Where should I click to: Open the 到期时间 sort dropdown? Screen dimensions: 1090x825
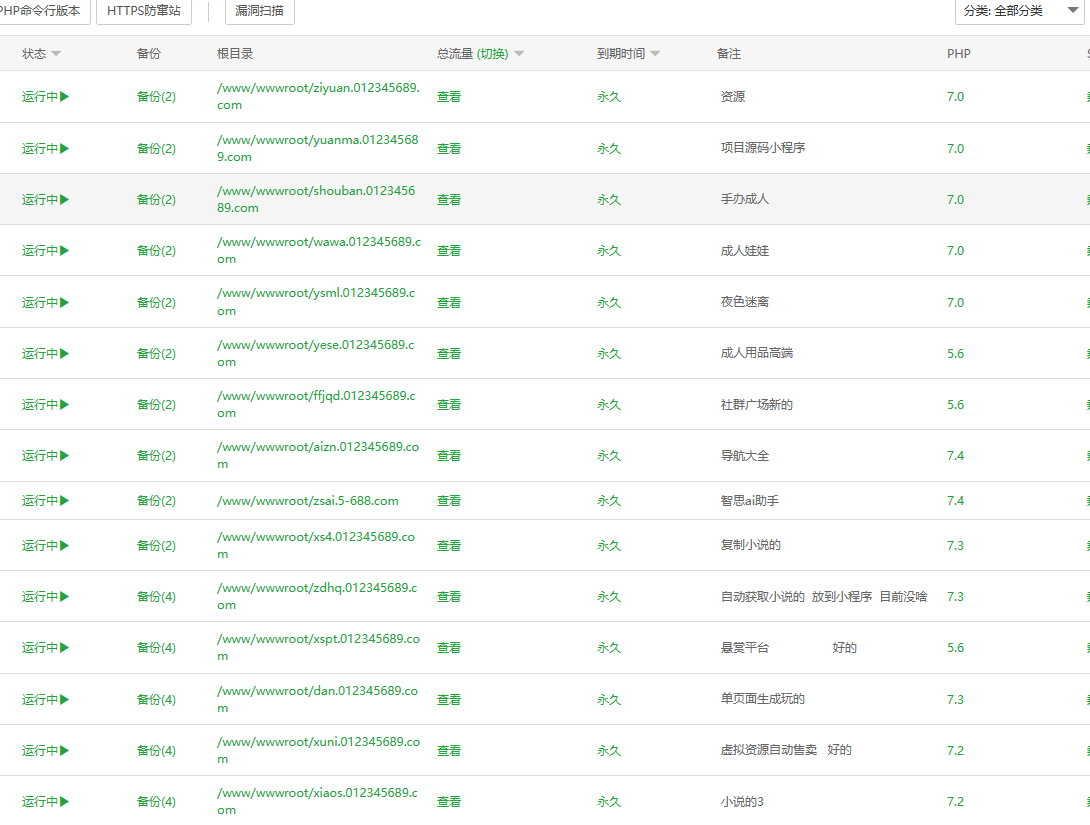coord(655,53)
